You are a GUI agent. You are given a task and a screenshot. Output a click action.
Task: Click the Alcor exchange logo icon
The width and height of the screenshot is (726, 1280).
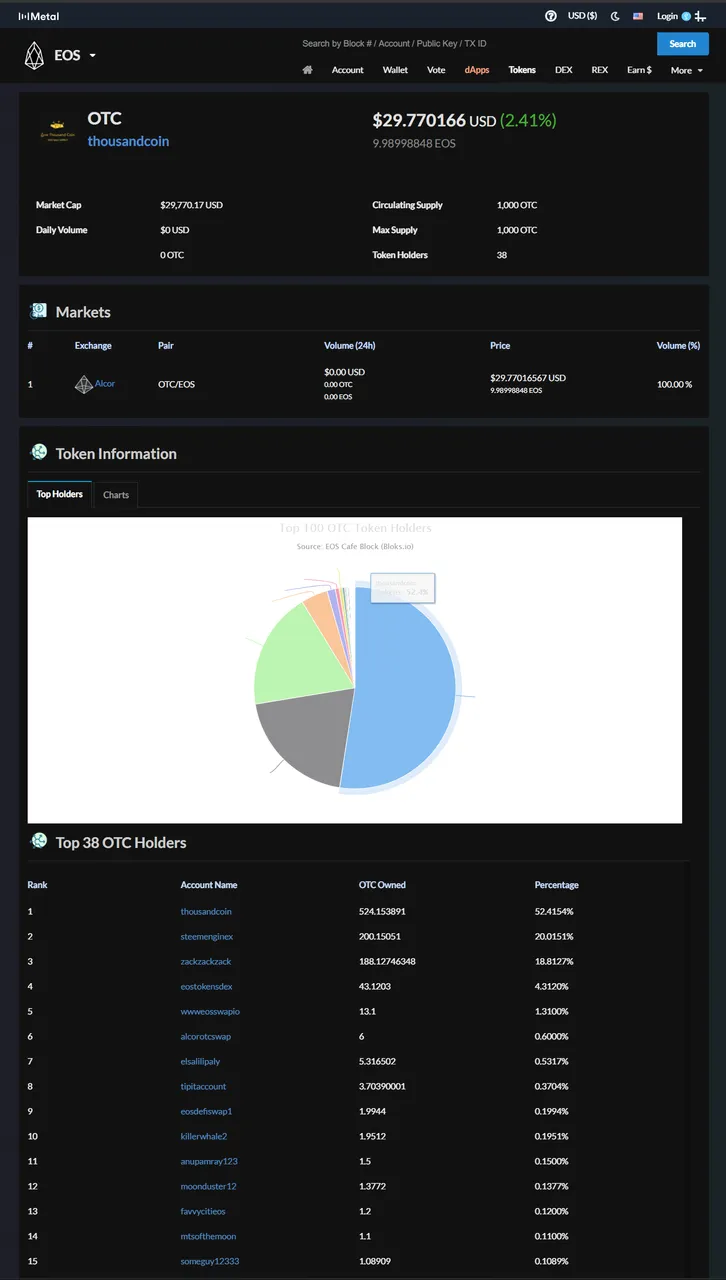pos(84,384)
